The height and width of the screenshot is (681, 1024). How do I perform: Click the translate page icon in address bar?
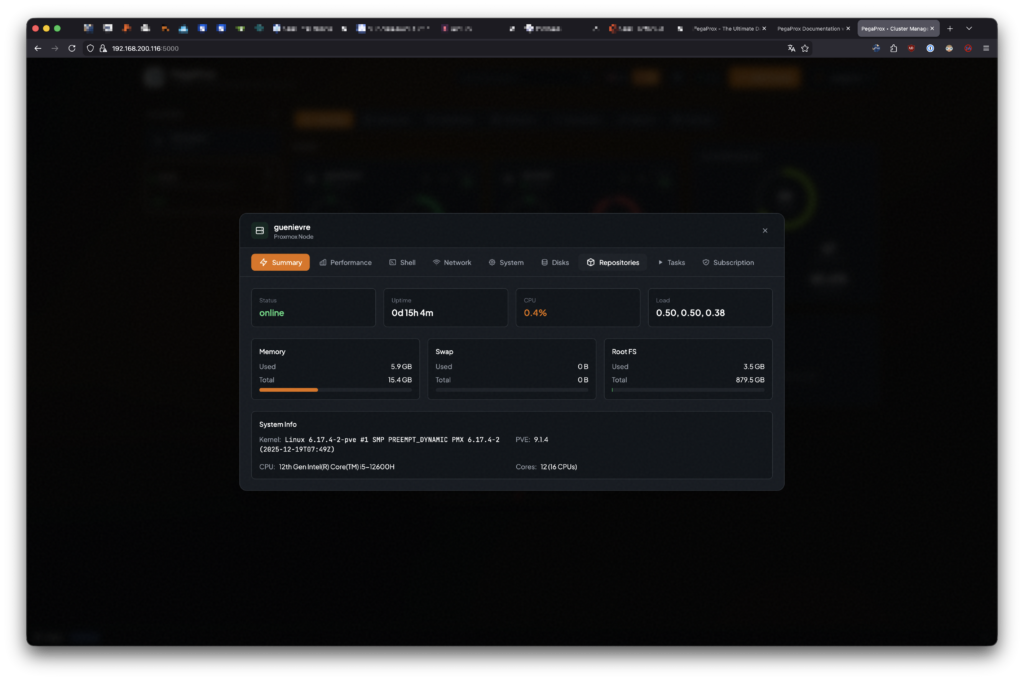coord(791,48)
